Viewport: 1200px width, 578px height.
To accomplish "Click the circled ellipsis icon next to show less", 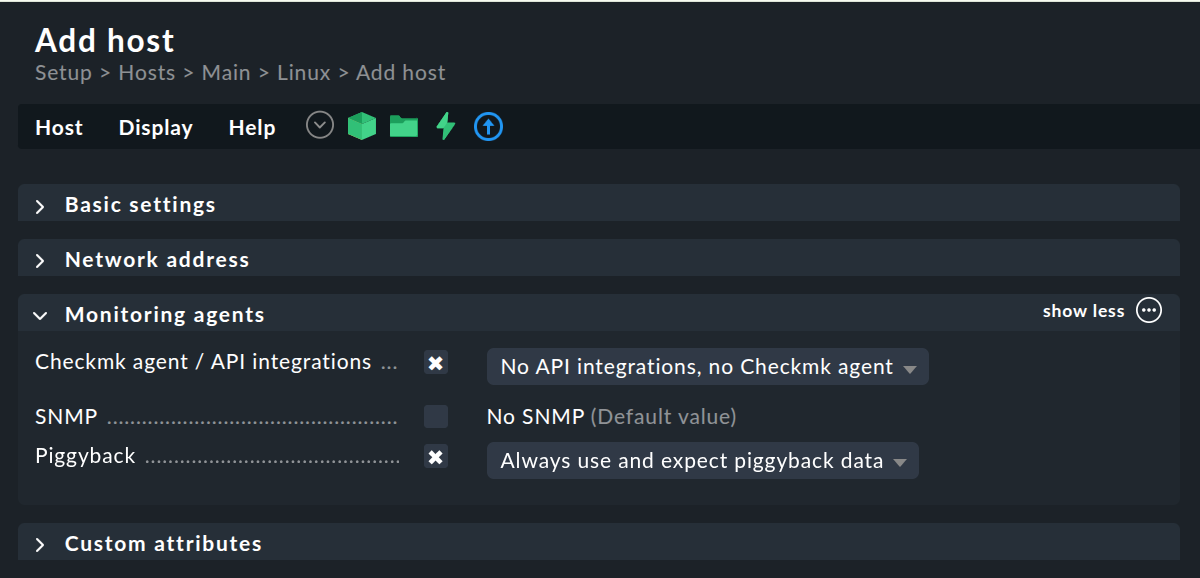I will pyautogui.click(x=1148, y=310).
